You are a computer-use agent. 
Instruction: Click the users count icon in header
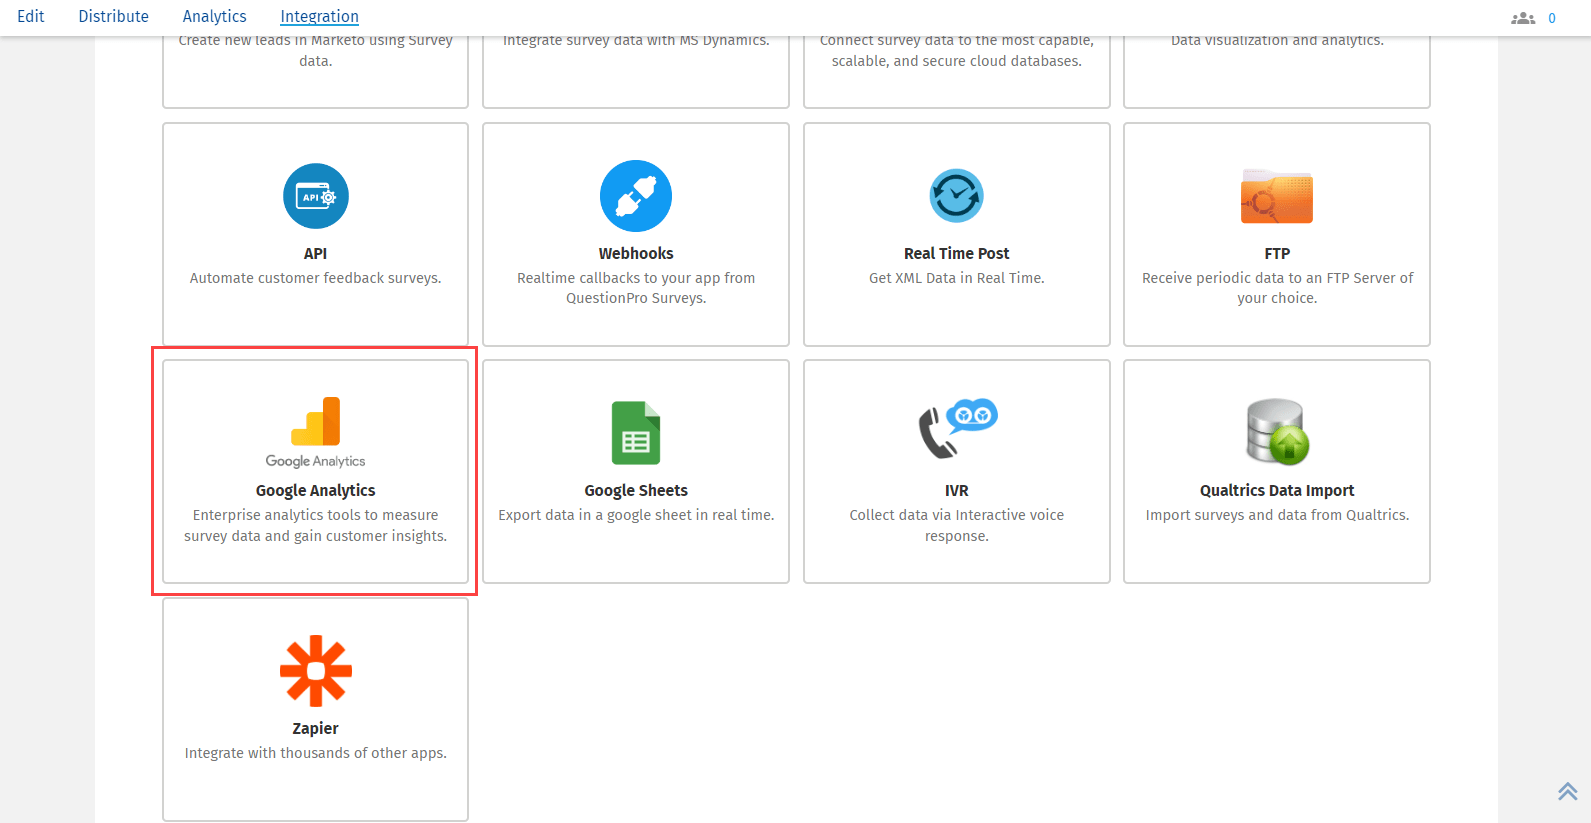[x=1523, y=18]
